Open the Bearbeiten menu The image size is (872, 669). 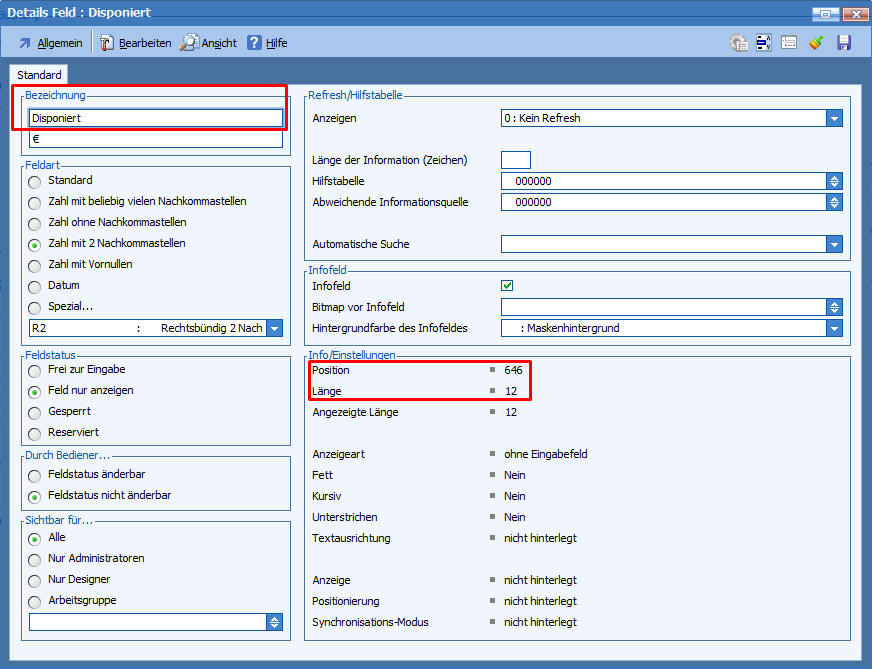(x=135, y=43)
